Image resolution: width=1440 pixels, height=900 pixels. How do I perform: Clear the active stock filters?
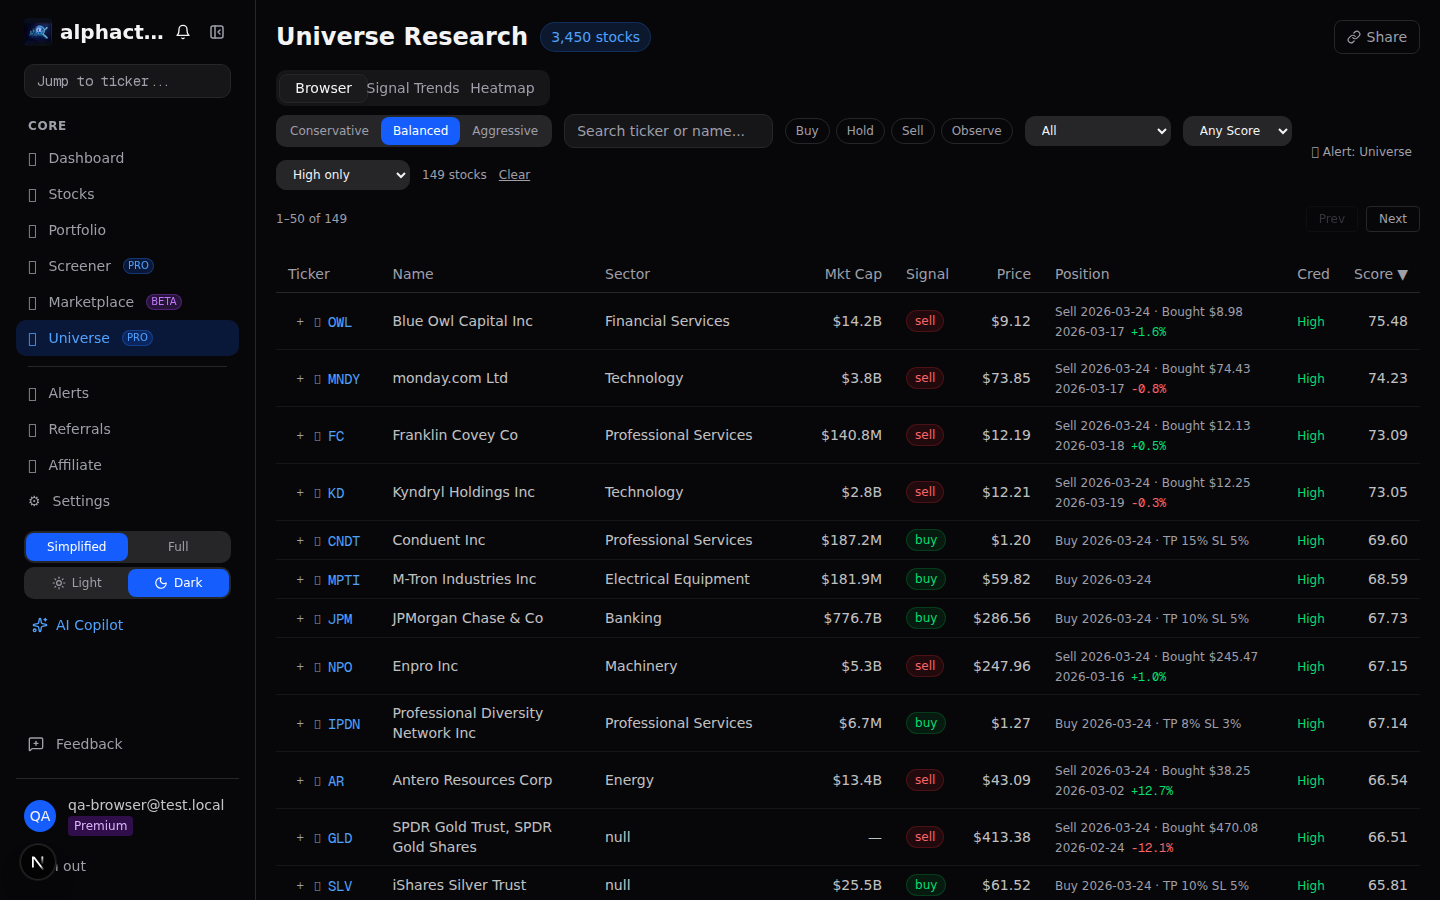(514, 174)
